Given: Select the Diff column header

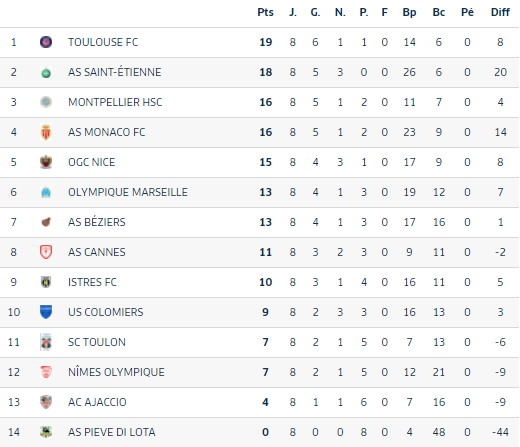Looking at the screenshot, I should pos(500,12).
